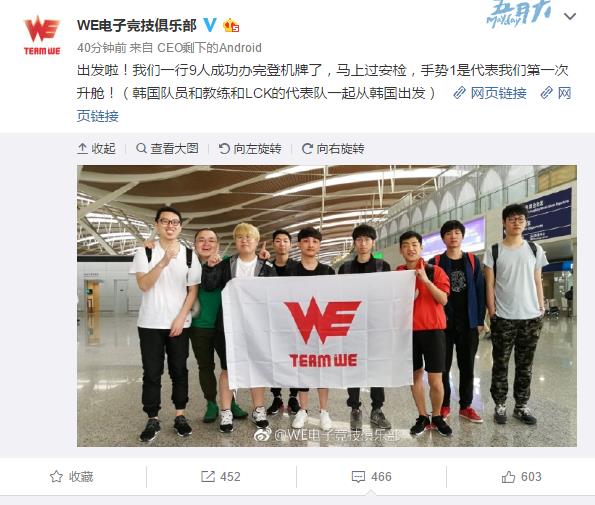Screen dimensions: 595x505
Task: Open comments tab showing 466
Action: (371, 477)
